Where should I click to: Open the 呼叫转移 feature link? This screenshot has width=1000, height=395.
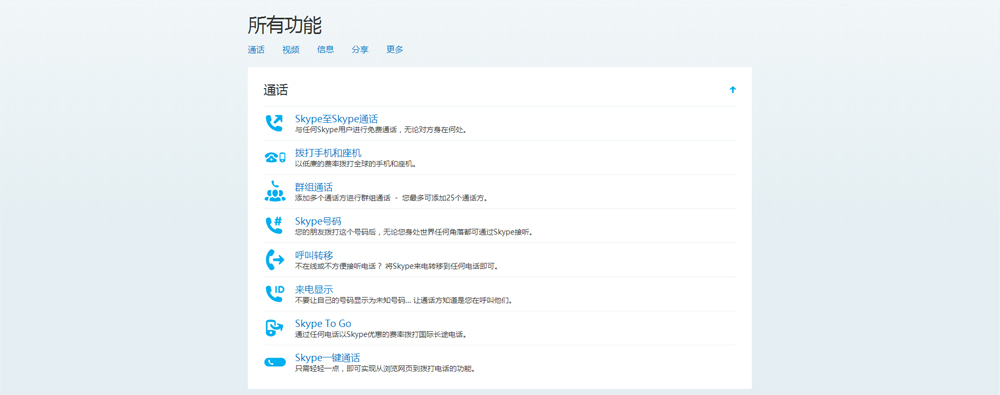(314, 255)
